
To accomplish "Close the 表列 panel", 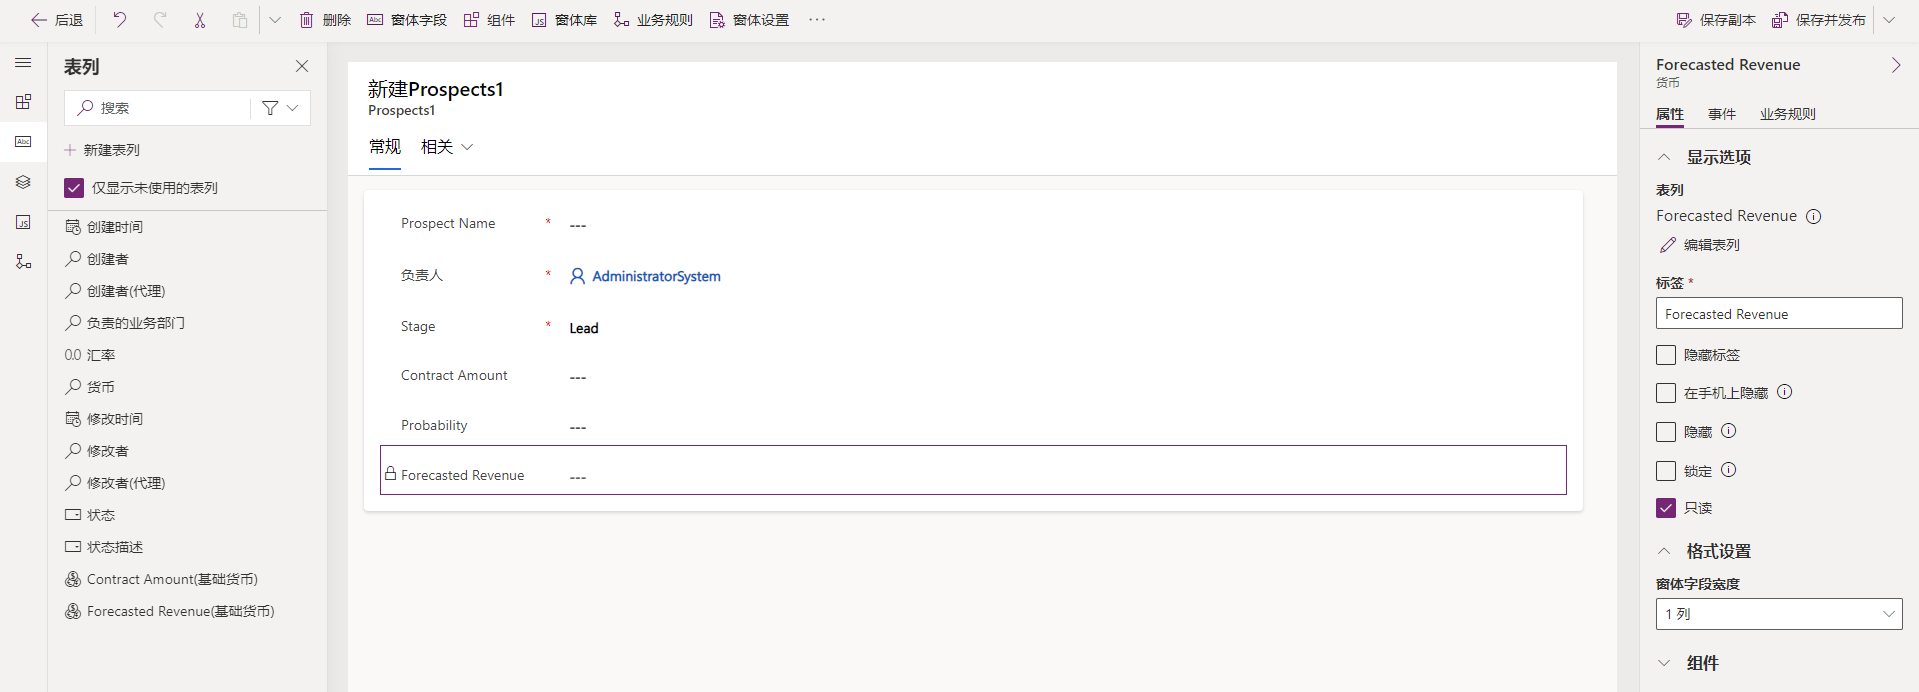I will point(302,66).
